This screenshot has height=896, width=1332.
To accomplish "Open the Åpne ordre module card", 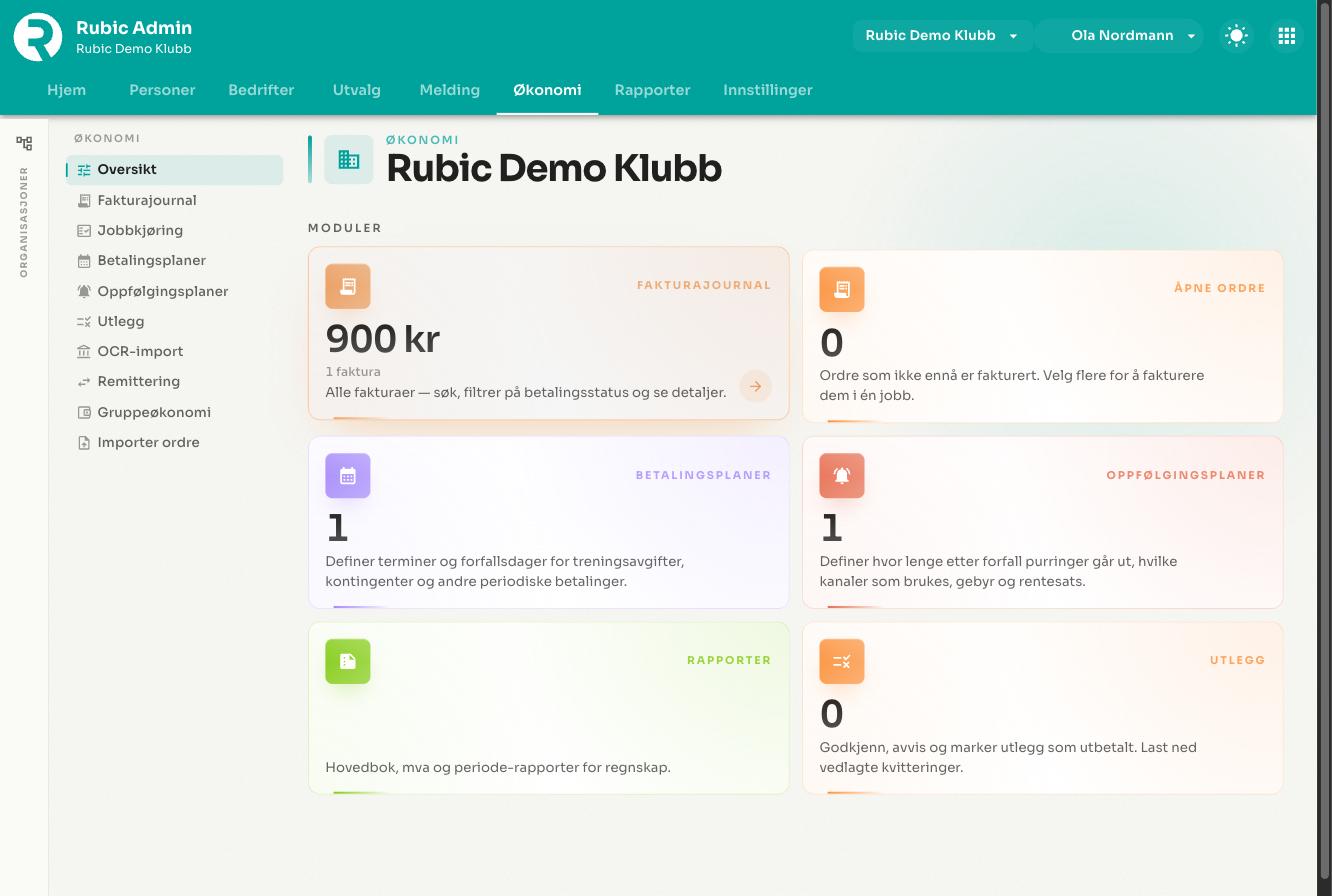I will click(1043, 336).
